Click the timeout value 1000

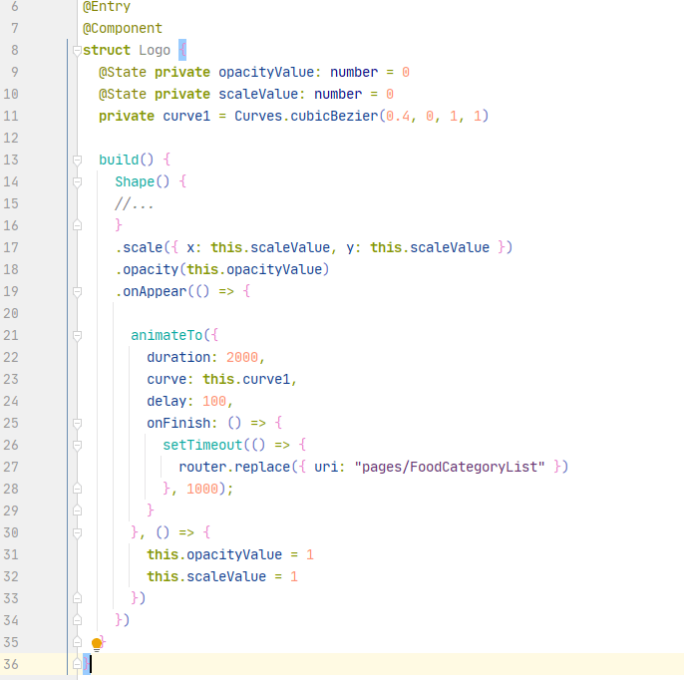pos(202,489)
